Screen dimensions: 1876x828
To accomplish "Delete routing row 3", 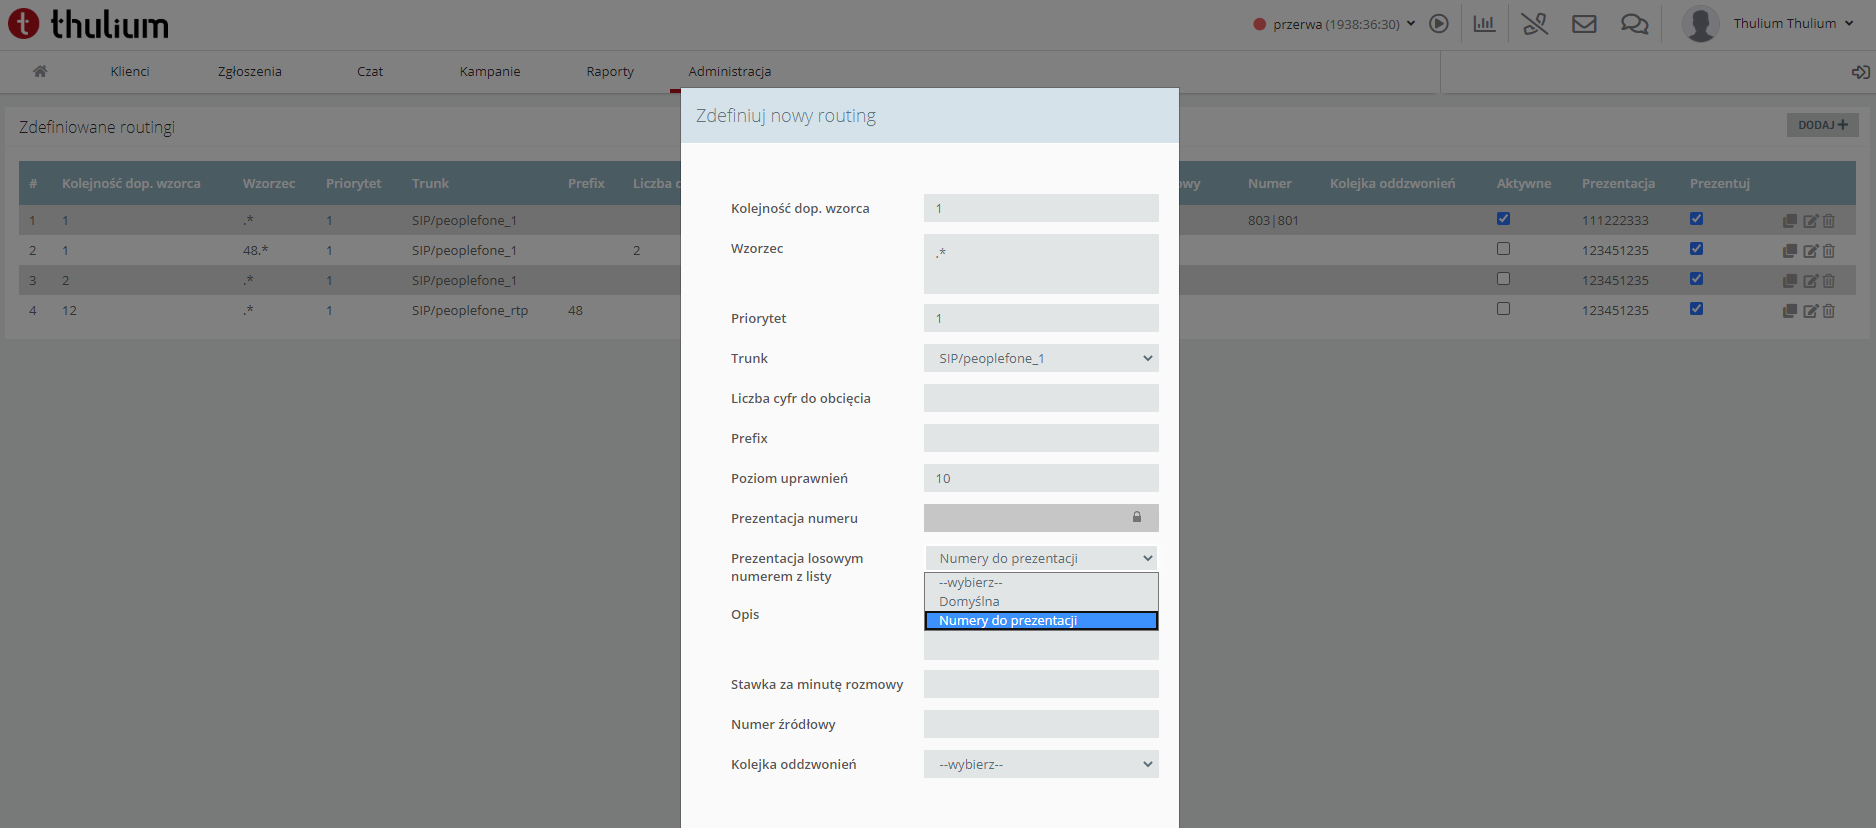I will [x=1828, y=281].
